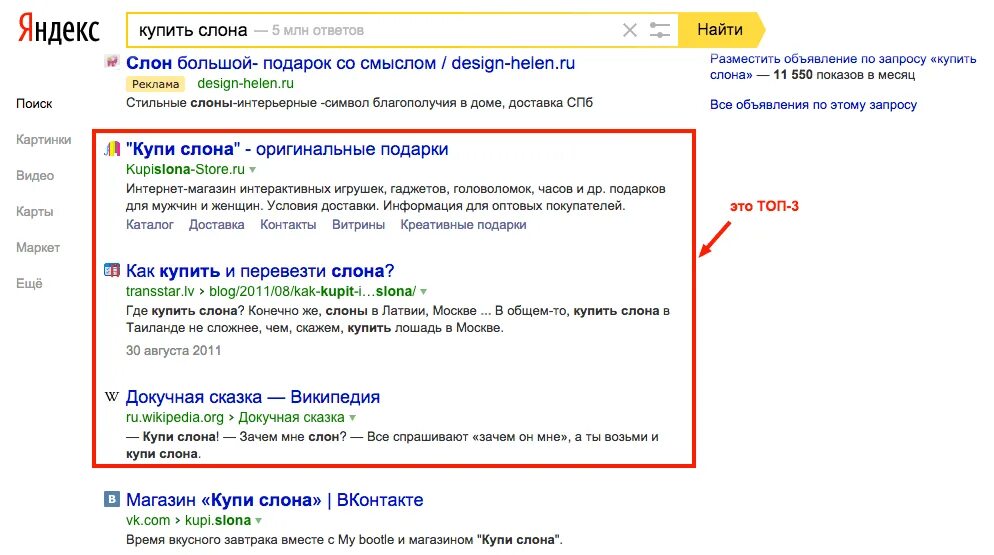Click the Kupislona-Store favicon
Viewport: 994px width, 555px height.
(112, 149)
